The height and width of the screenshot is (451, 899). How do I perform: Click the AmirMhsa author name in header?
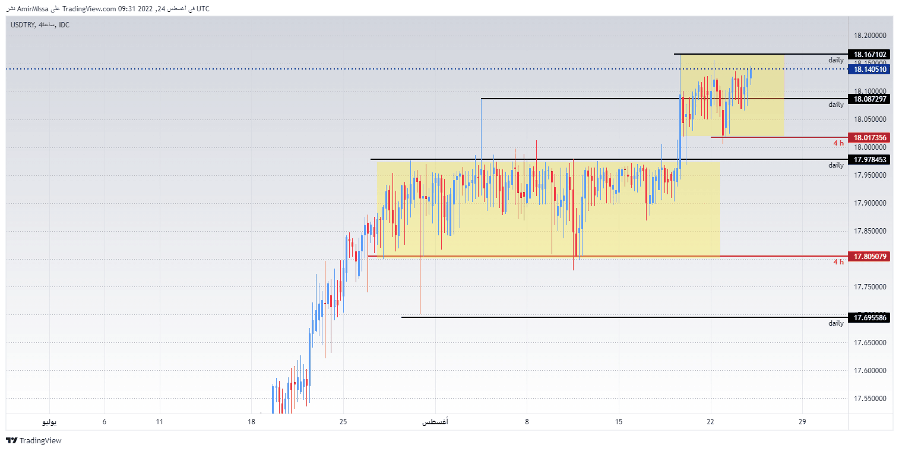33,9
